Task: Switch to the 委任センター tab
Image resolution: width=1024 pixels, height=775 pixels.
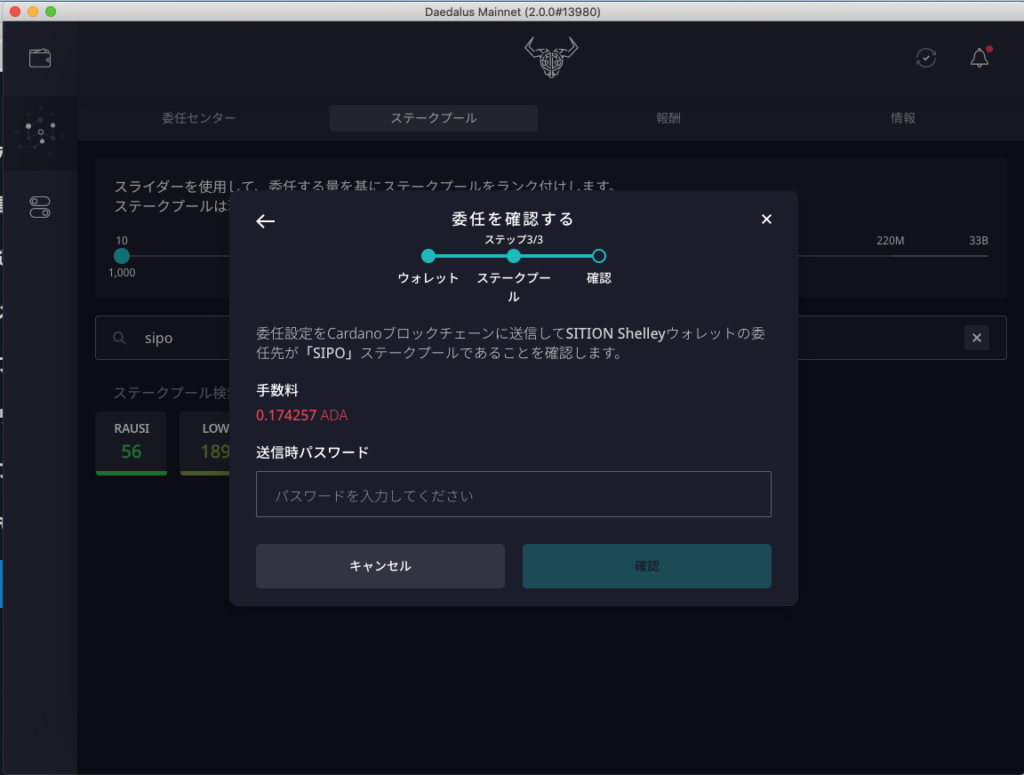Action: (x=199, y=118)
